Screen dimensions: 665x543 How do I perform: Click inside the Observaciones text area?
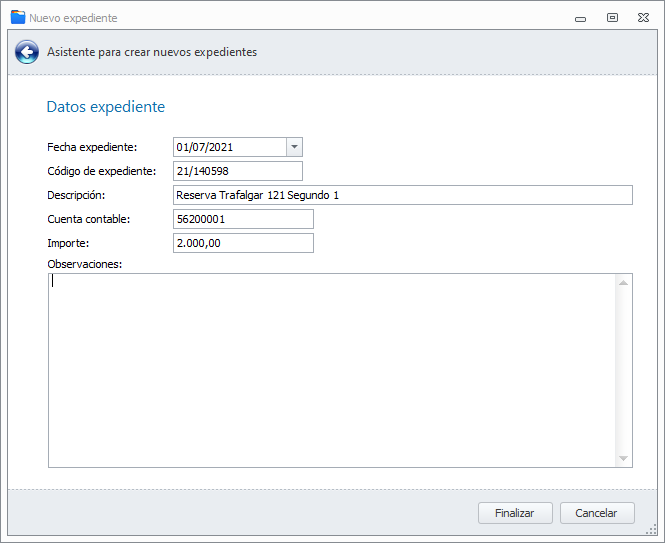pyautogui.click(x=330, y=370)
